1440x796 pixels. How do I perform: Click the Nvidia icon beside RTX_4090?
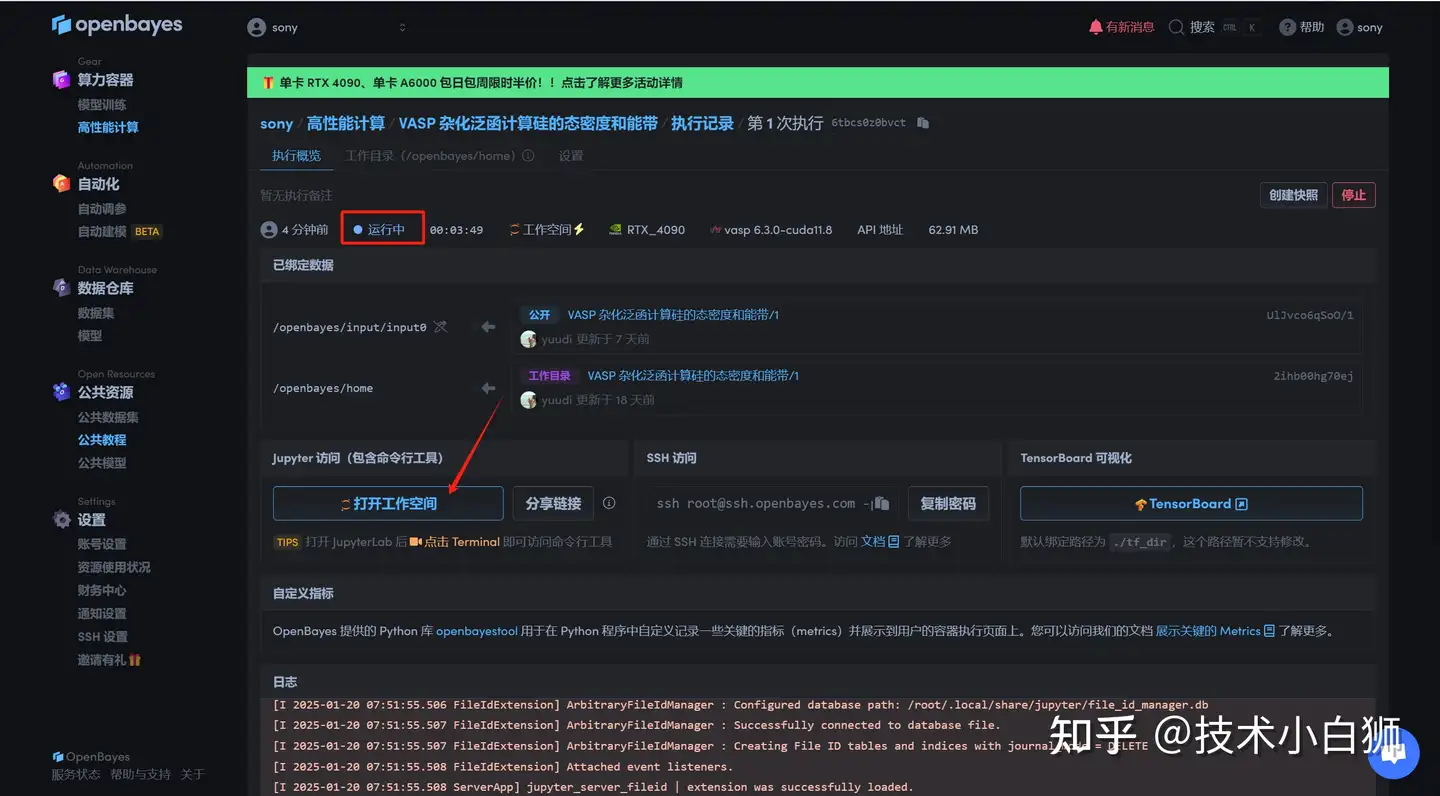pyautogui.click(x=616, y=230)
